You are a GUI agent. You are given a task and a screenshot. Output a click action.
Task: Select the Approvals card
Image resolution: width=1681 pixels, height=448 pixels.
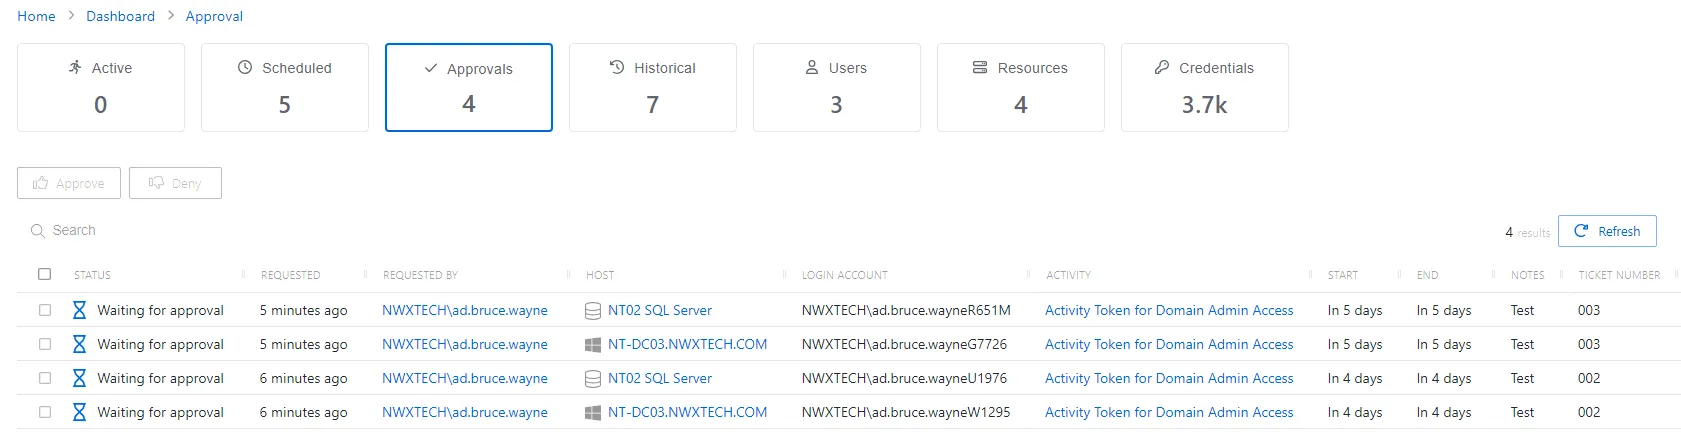(469, 87)
